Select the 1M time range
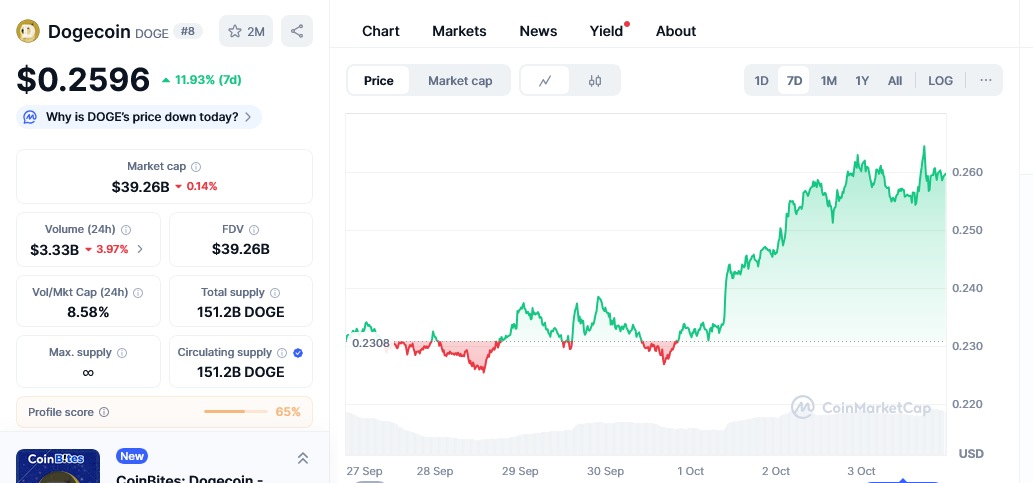Image resolution: width=1033 pixels, height=483 pixels. tap(828, 81)
